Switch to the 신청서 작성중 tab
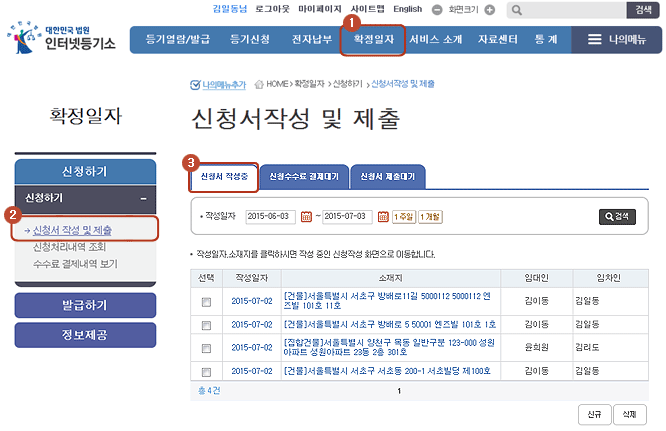The width and height of the screenshot is (666, 431). 224,177
